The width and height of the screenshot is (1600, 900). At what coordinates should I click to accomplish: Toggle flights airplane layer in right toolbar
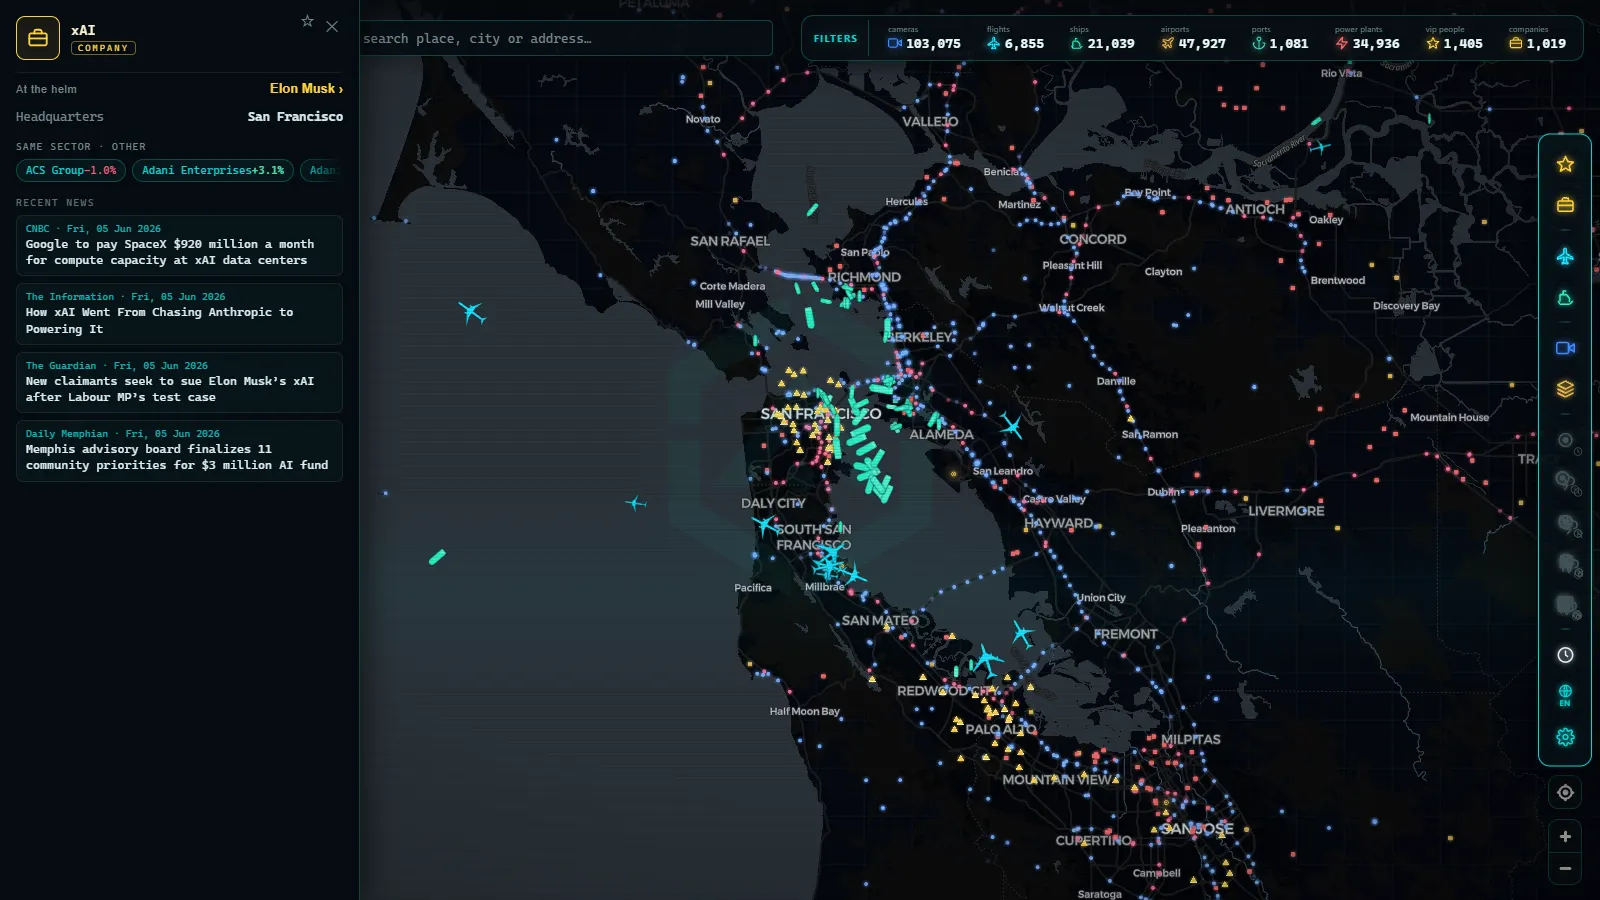click(x=1565, y=257)
